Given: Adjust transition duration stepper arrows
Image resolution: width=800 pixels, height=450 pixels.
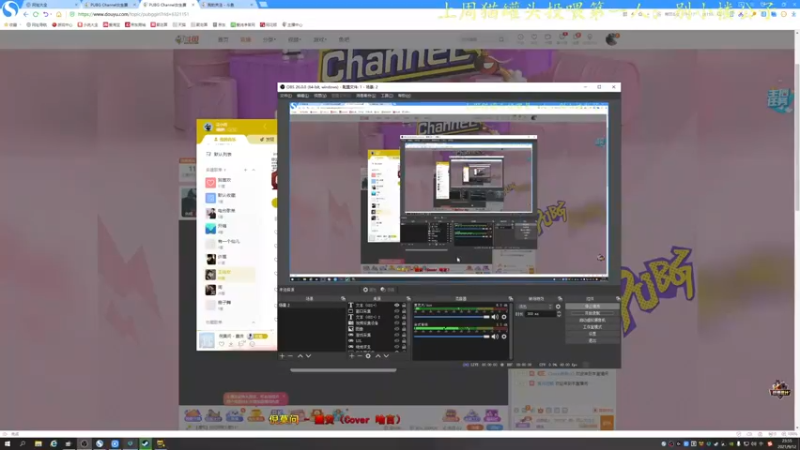Looking at the screenshot, I should click(559, 314).
